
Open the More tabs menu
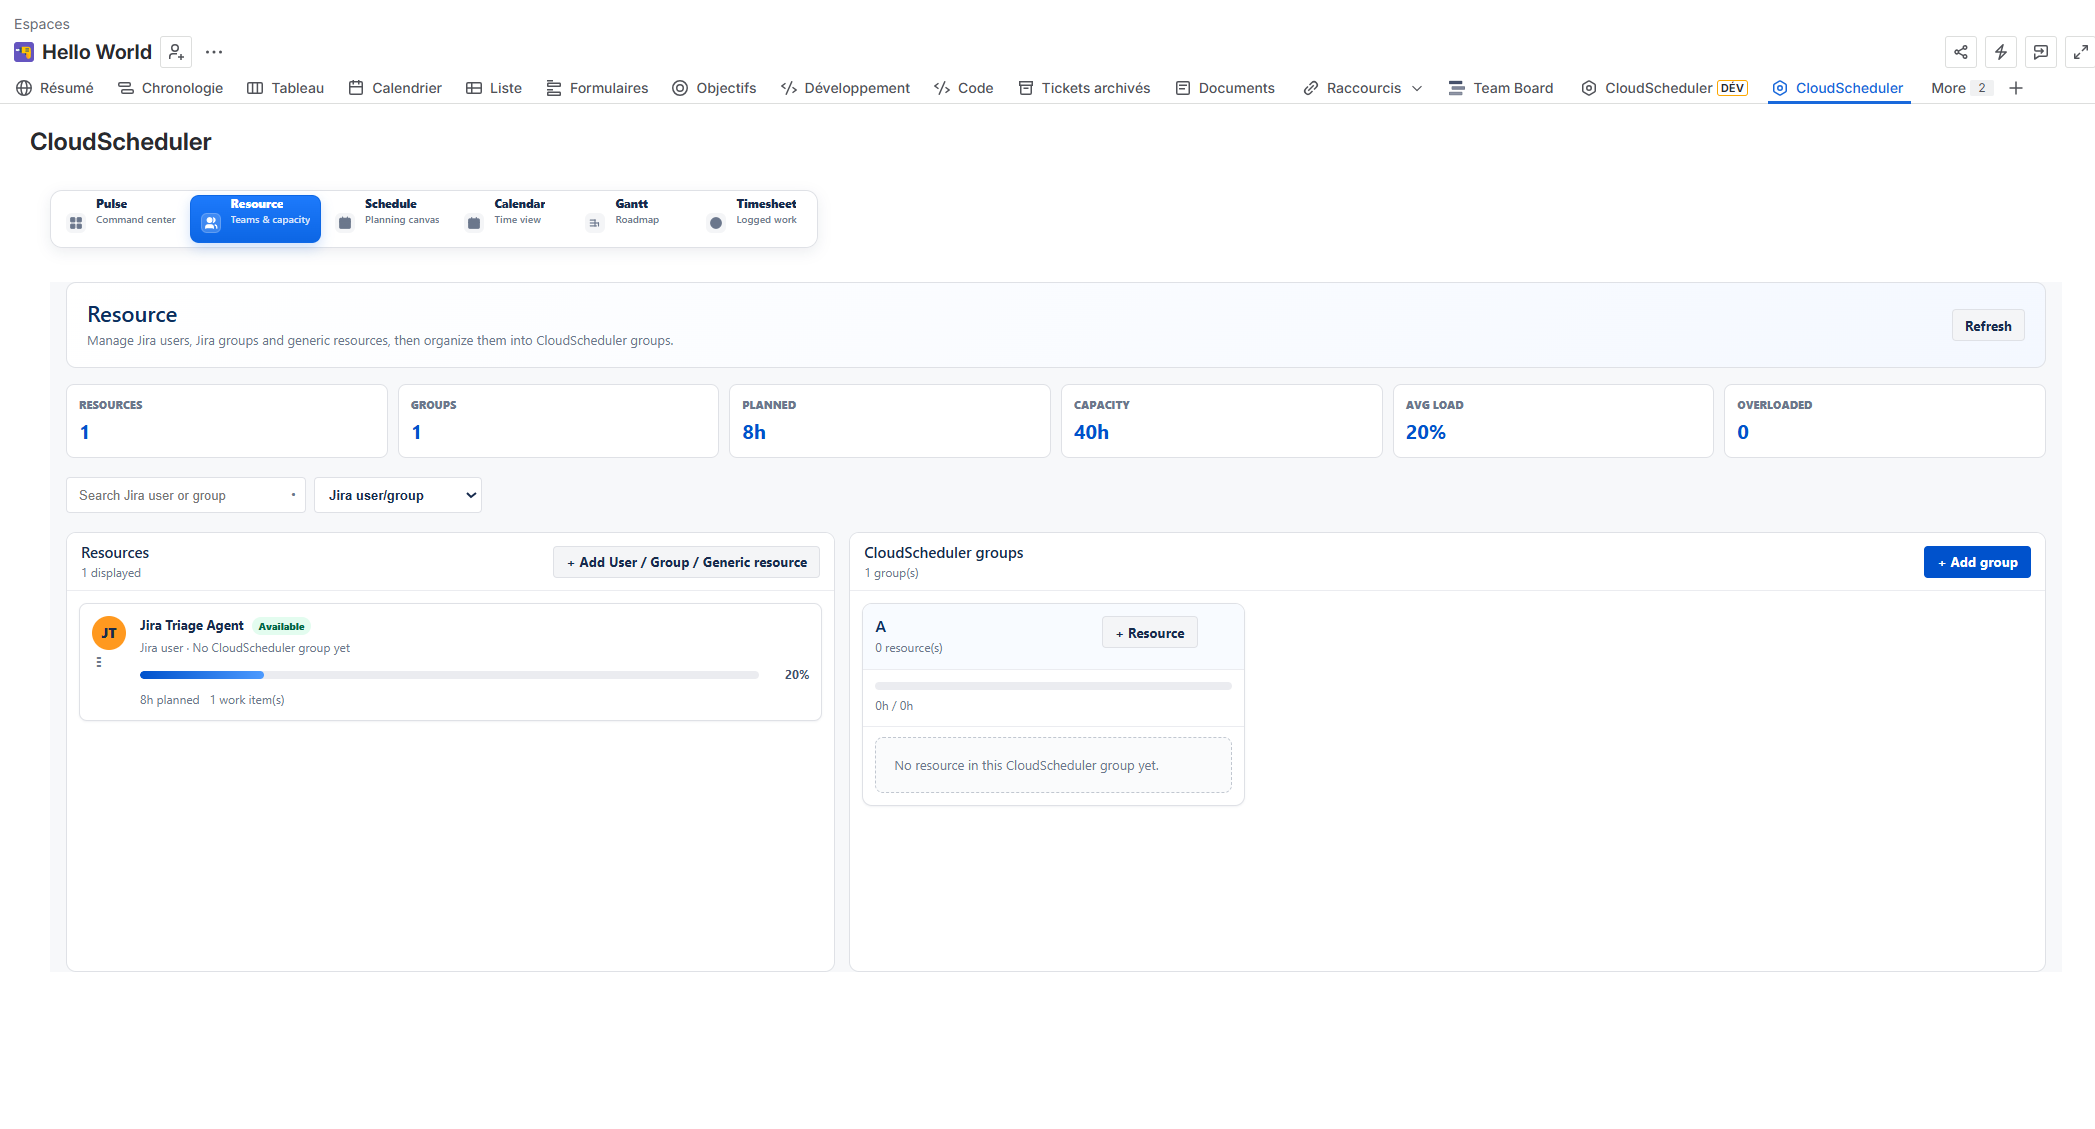(1960, 88)
